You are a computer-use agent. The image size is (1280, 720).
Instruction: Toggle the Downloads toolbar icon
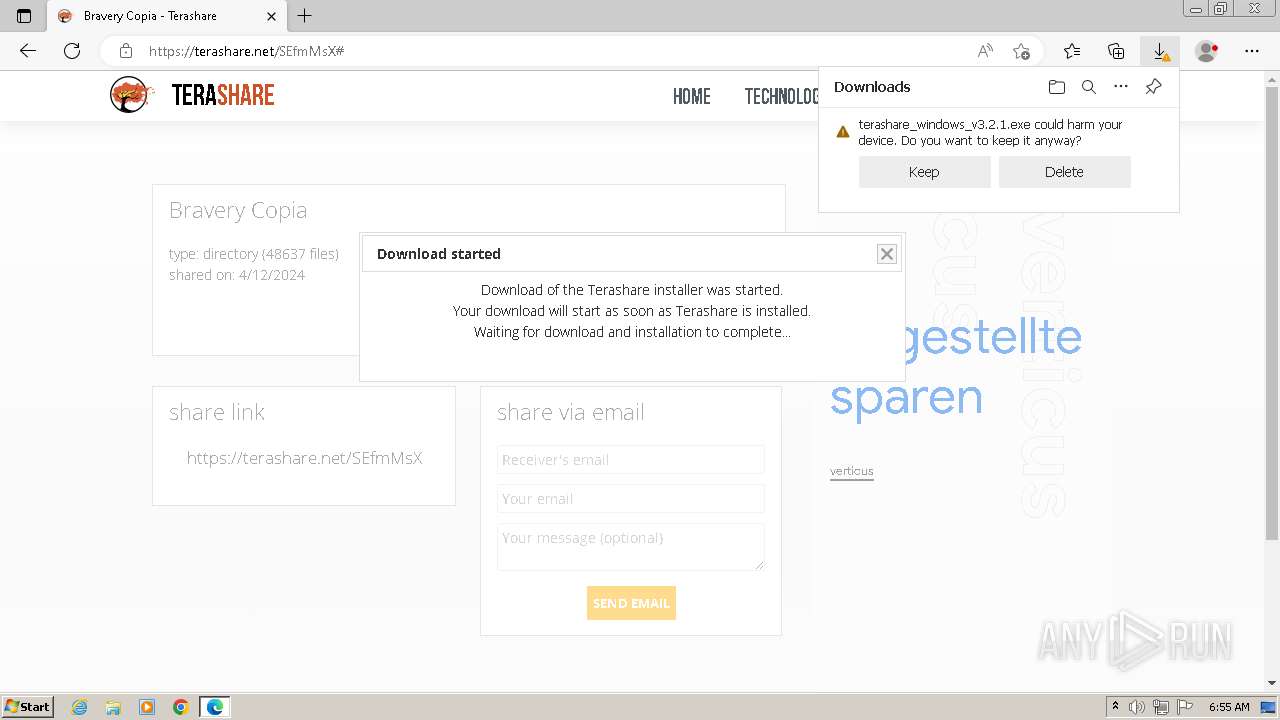pyautogui.click(x=1160, y=51)
